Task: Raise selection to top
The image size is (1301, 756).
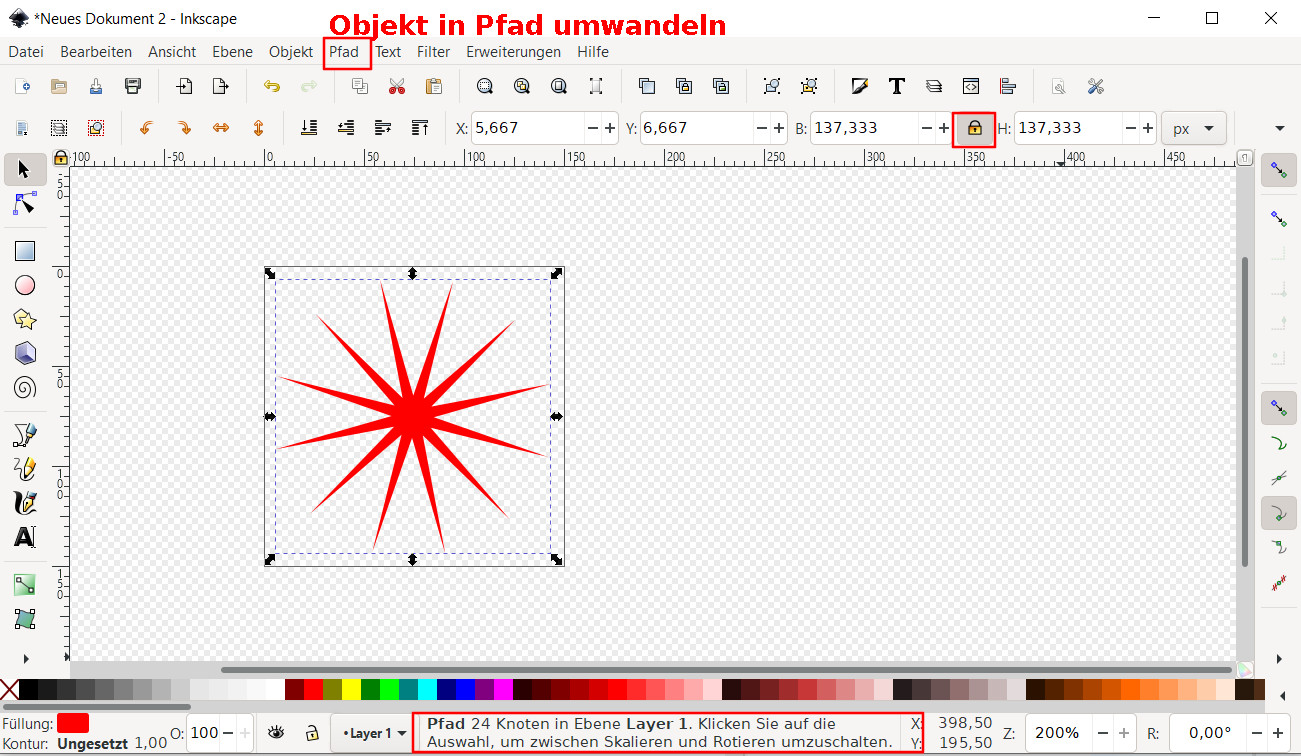Action: point(420,128)
